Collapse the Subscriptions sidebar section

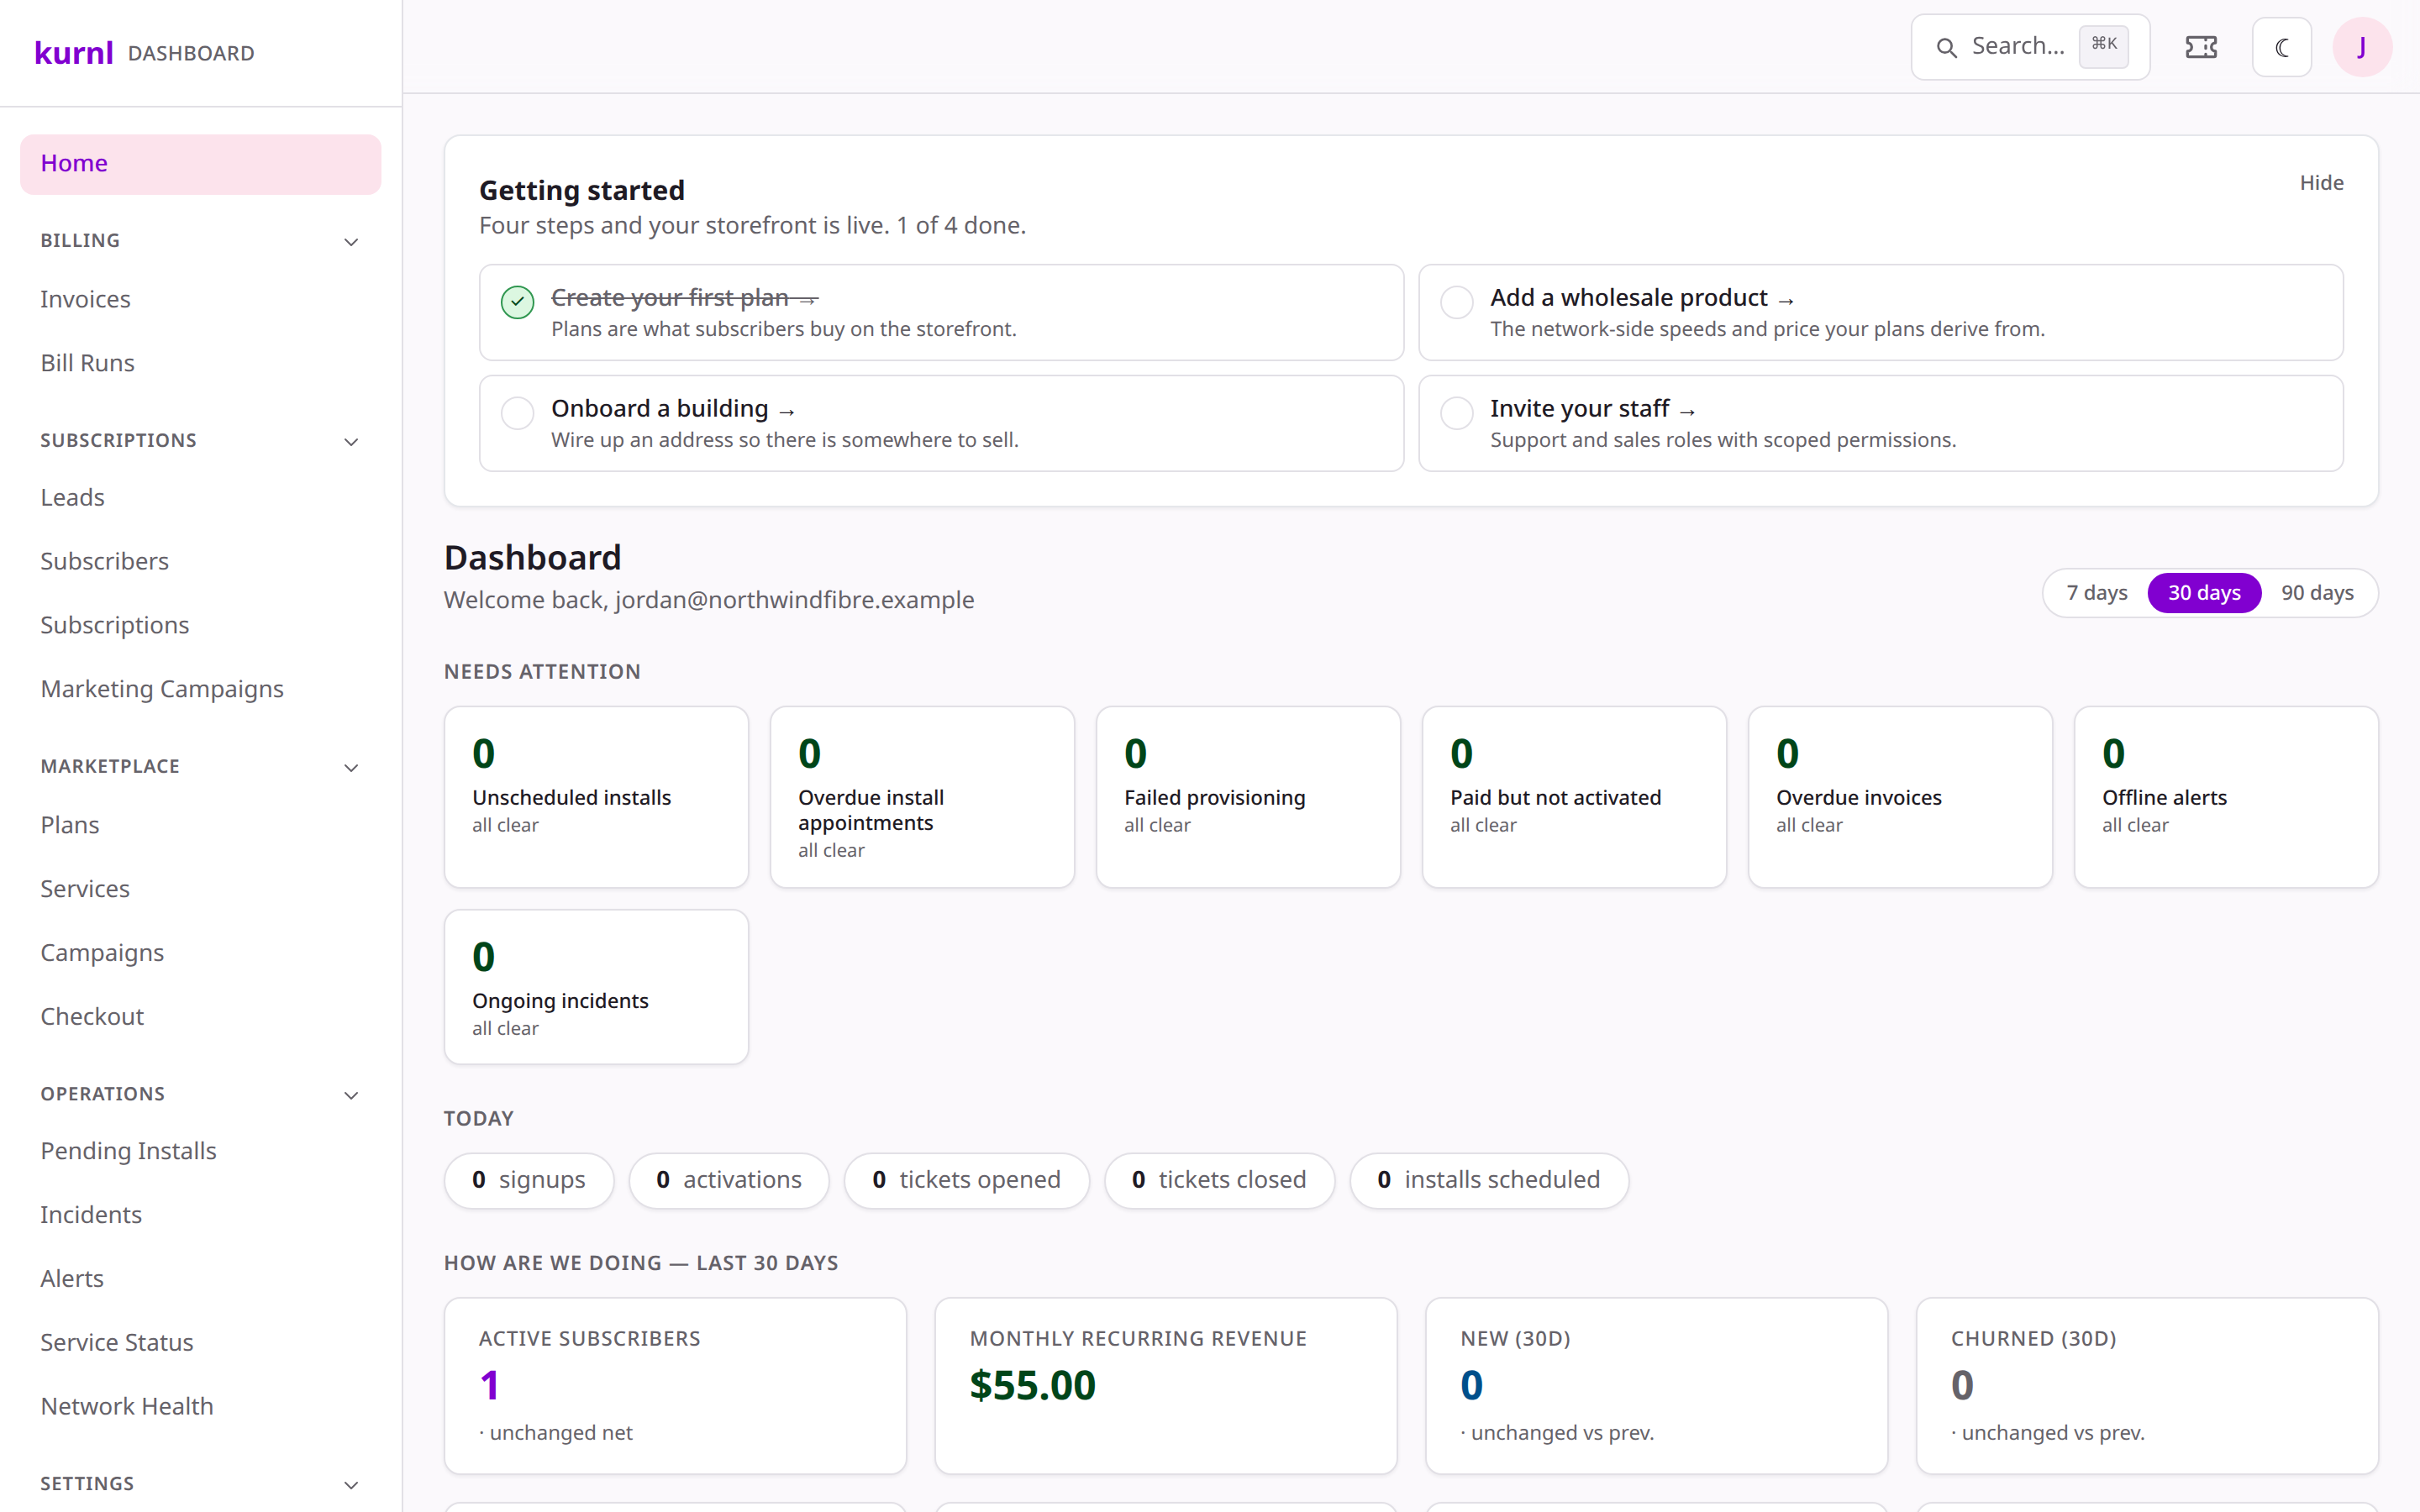351,441
